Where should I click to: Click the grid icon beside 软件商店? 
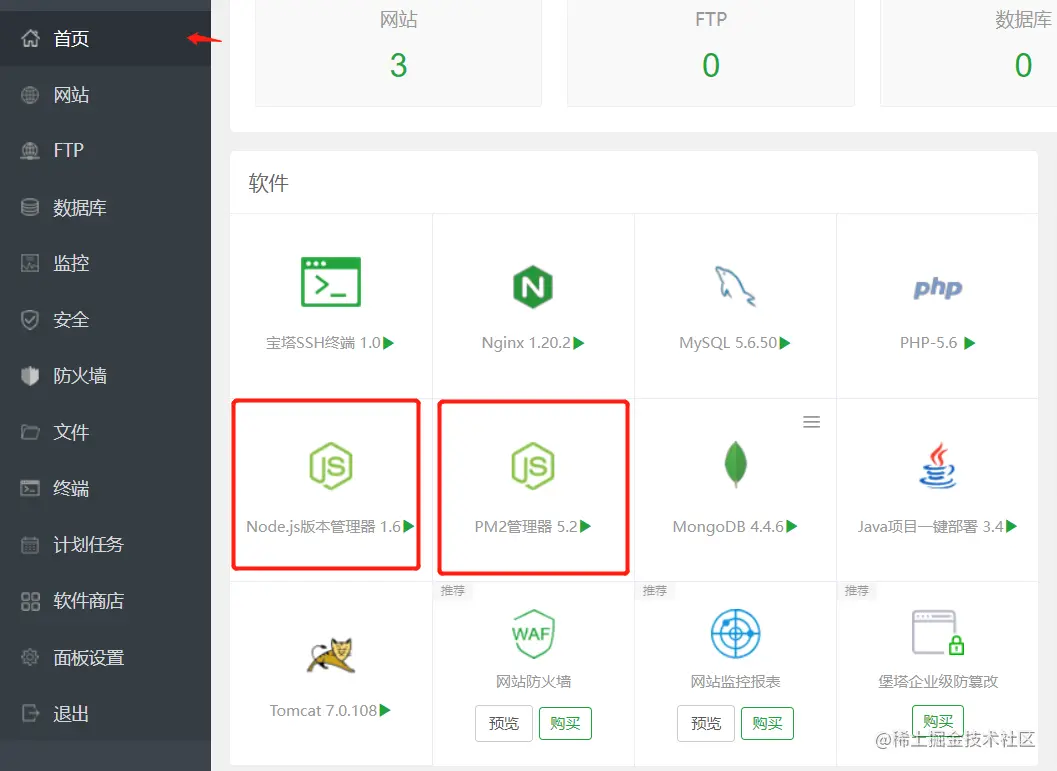click(x=30, y=601)
